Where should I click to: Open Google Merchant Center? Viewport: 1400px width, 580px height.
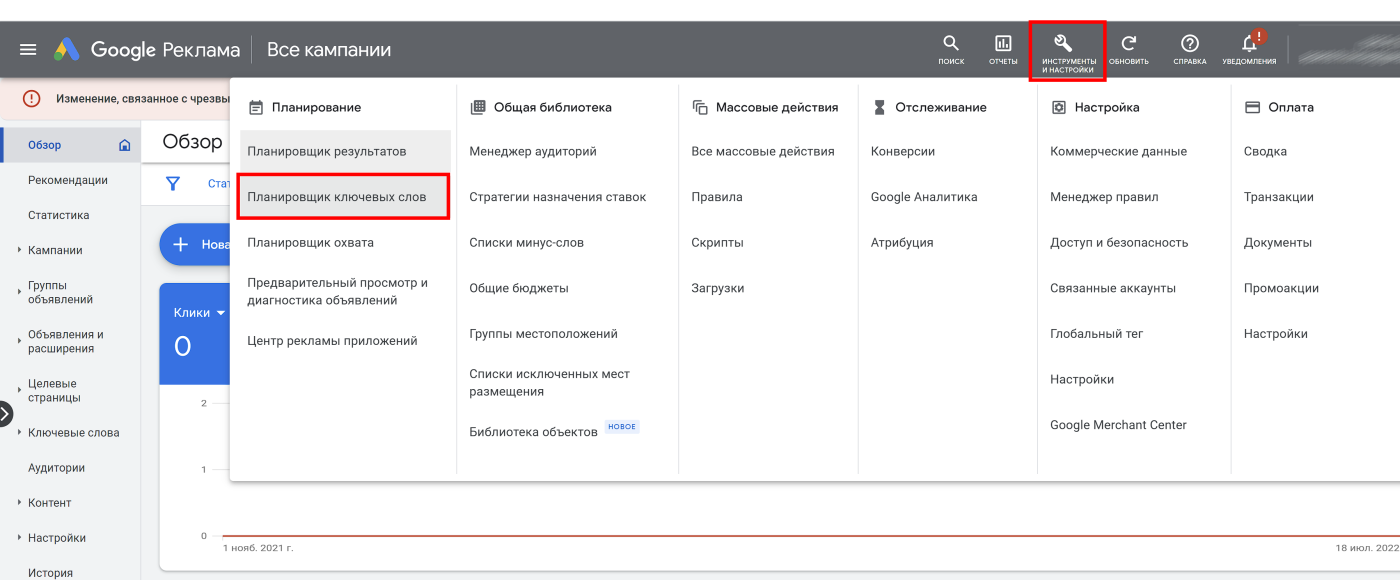pos(1118,425)
